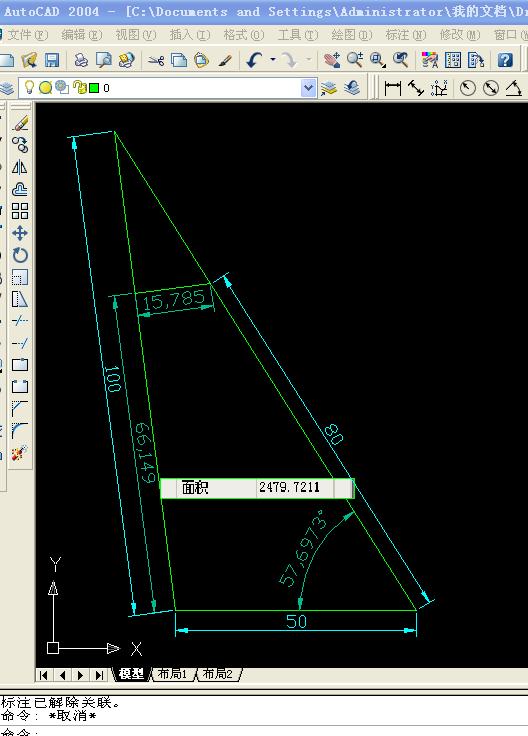Select the Fillet tool
Screen dimensions: 528x736
(20, 431)
